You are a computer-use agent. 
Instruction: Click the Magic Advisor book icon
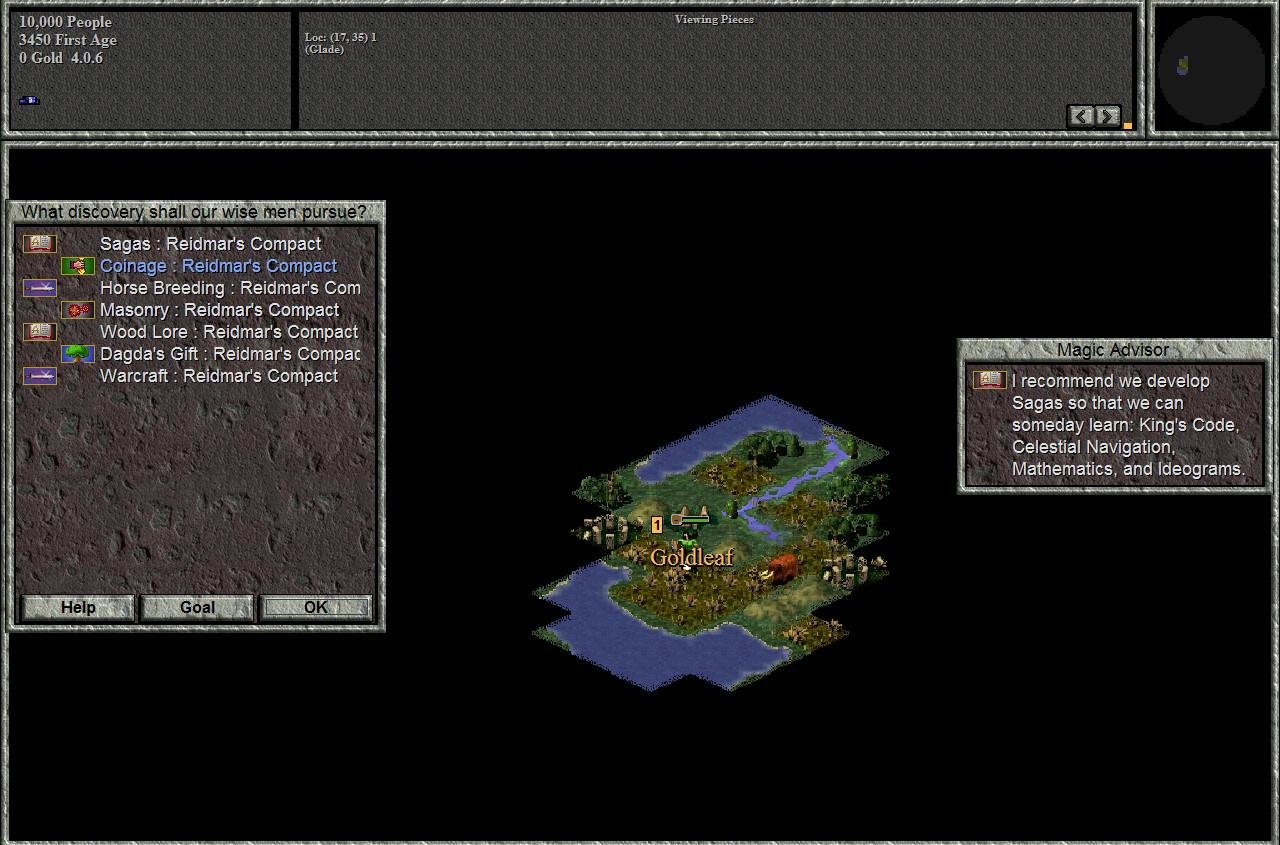tap(990, 381)
